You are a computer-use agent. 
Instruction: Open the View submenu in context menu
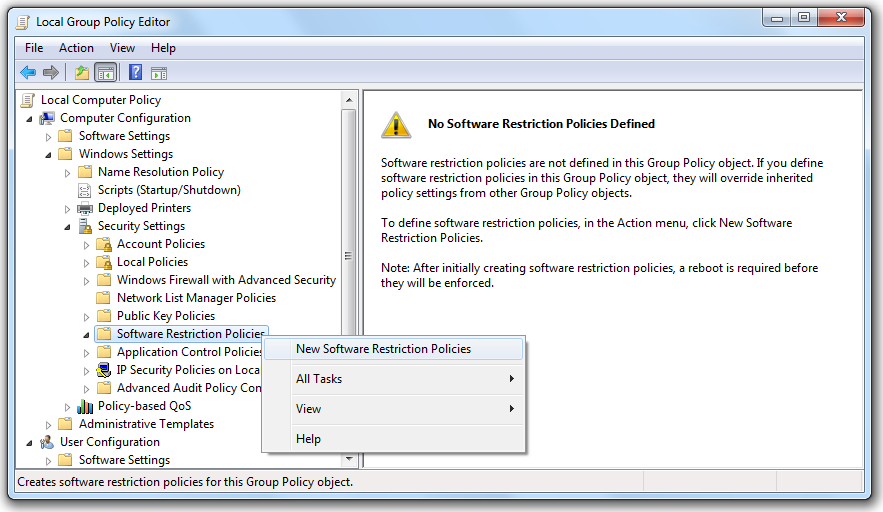(x=394, y=409)
